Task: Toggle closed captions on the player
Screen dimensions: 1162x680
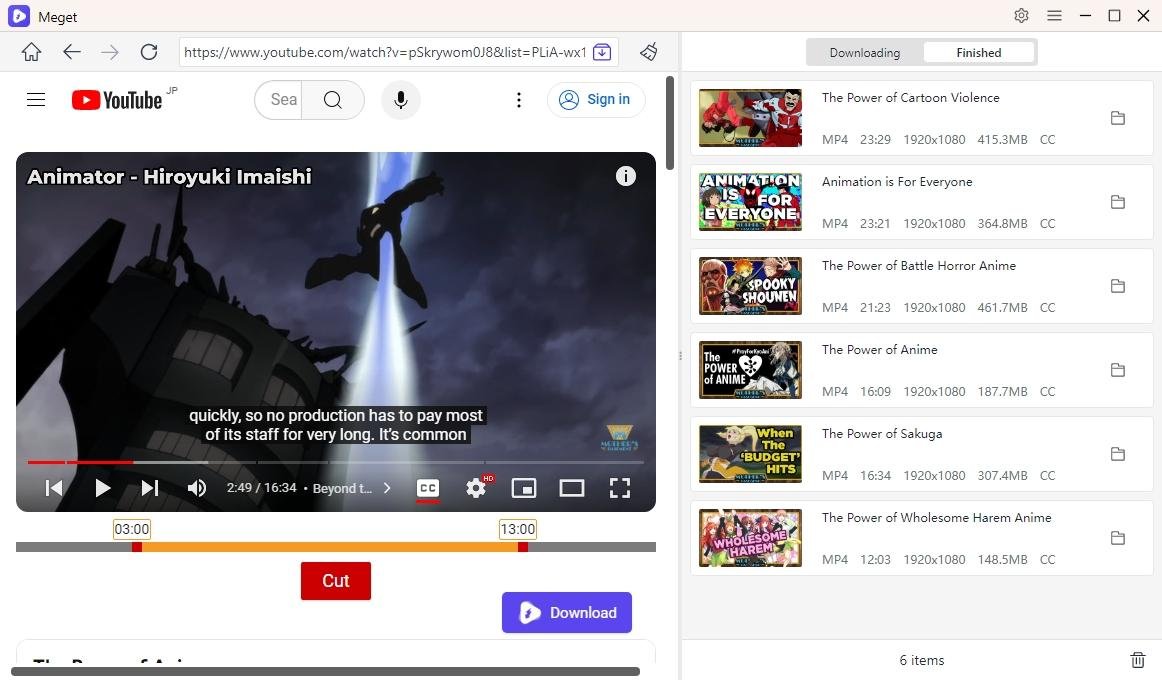Action: 428,488
